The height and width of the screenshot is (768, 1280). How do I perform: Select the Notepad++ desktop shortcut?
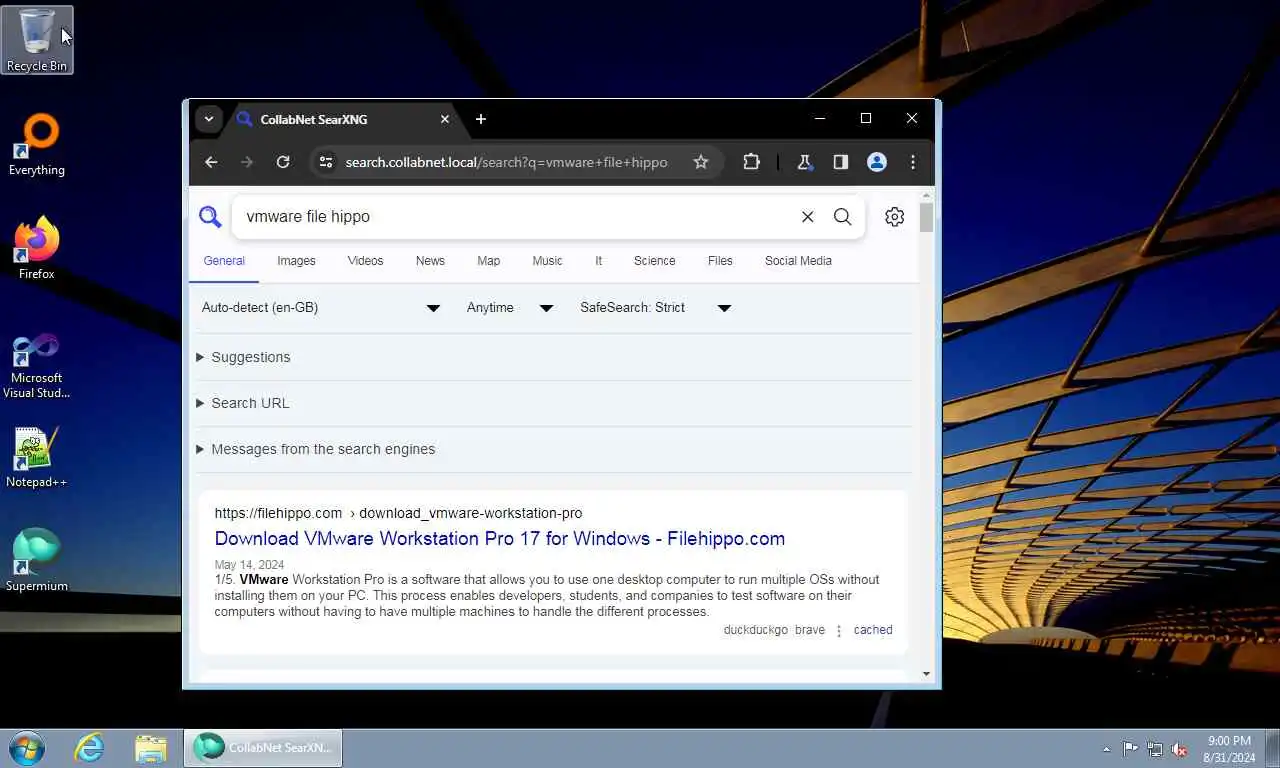37,458
